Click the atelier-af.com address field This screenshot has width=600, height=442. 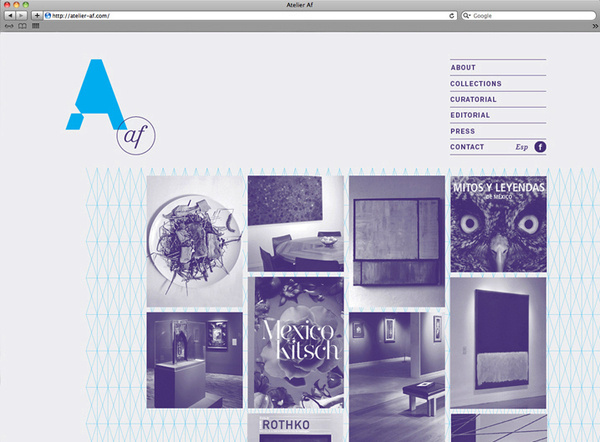coord(250,16)
